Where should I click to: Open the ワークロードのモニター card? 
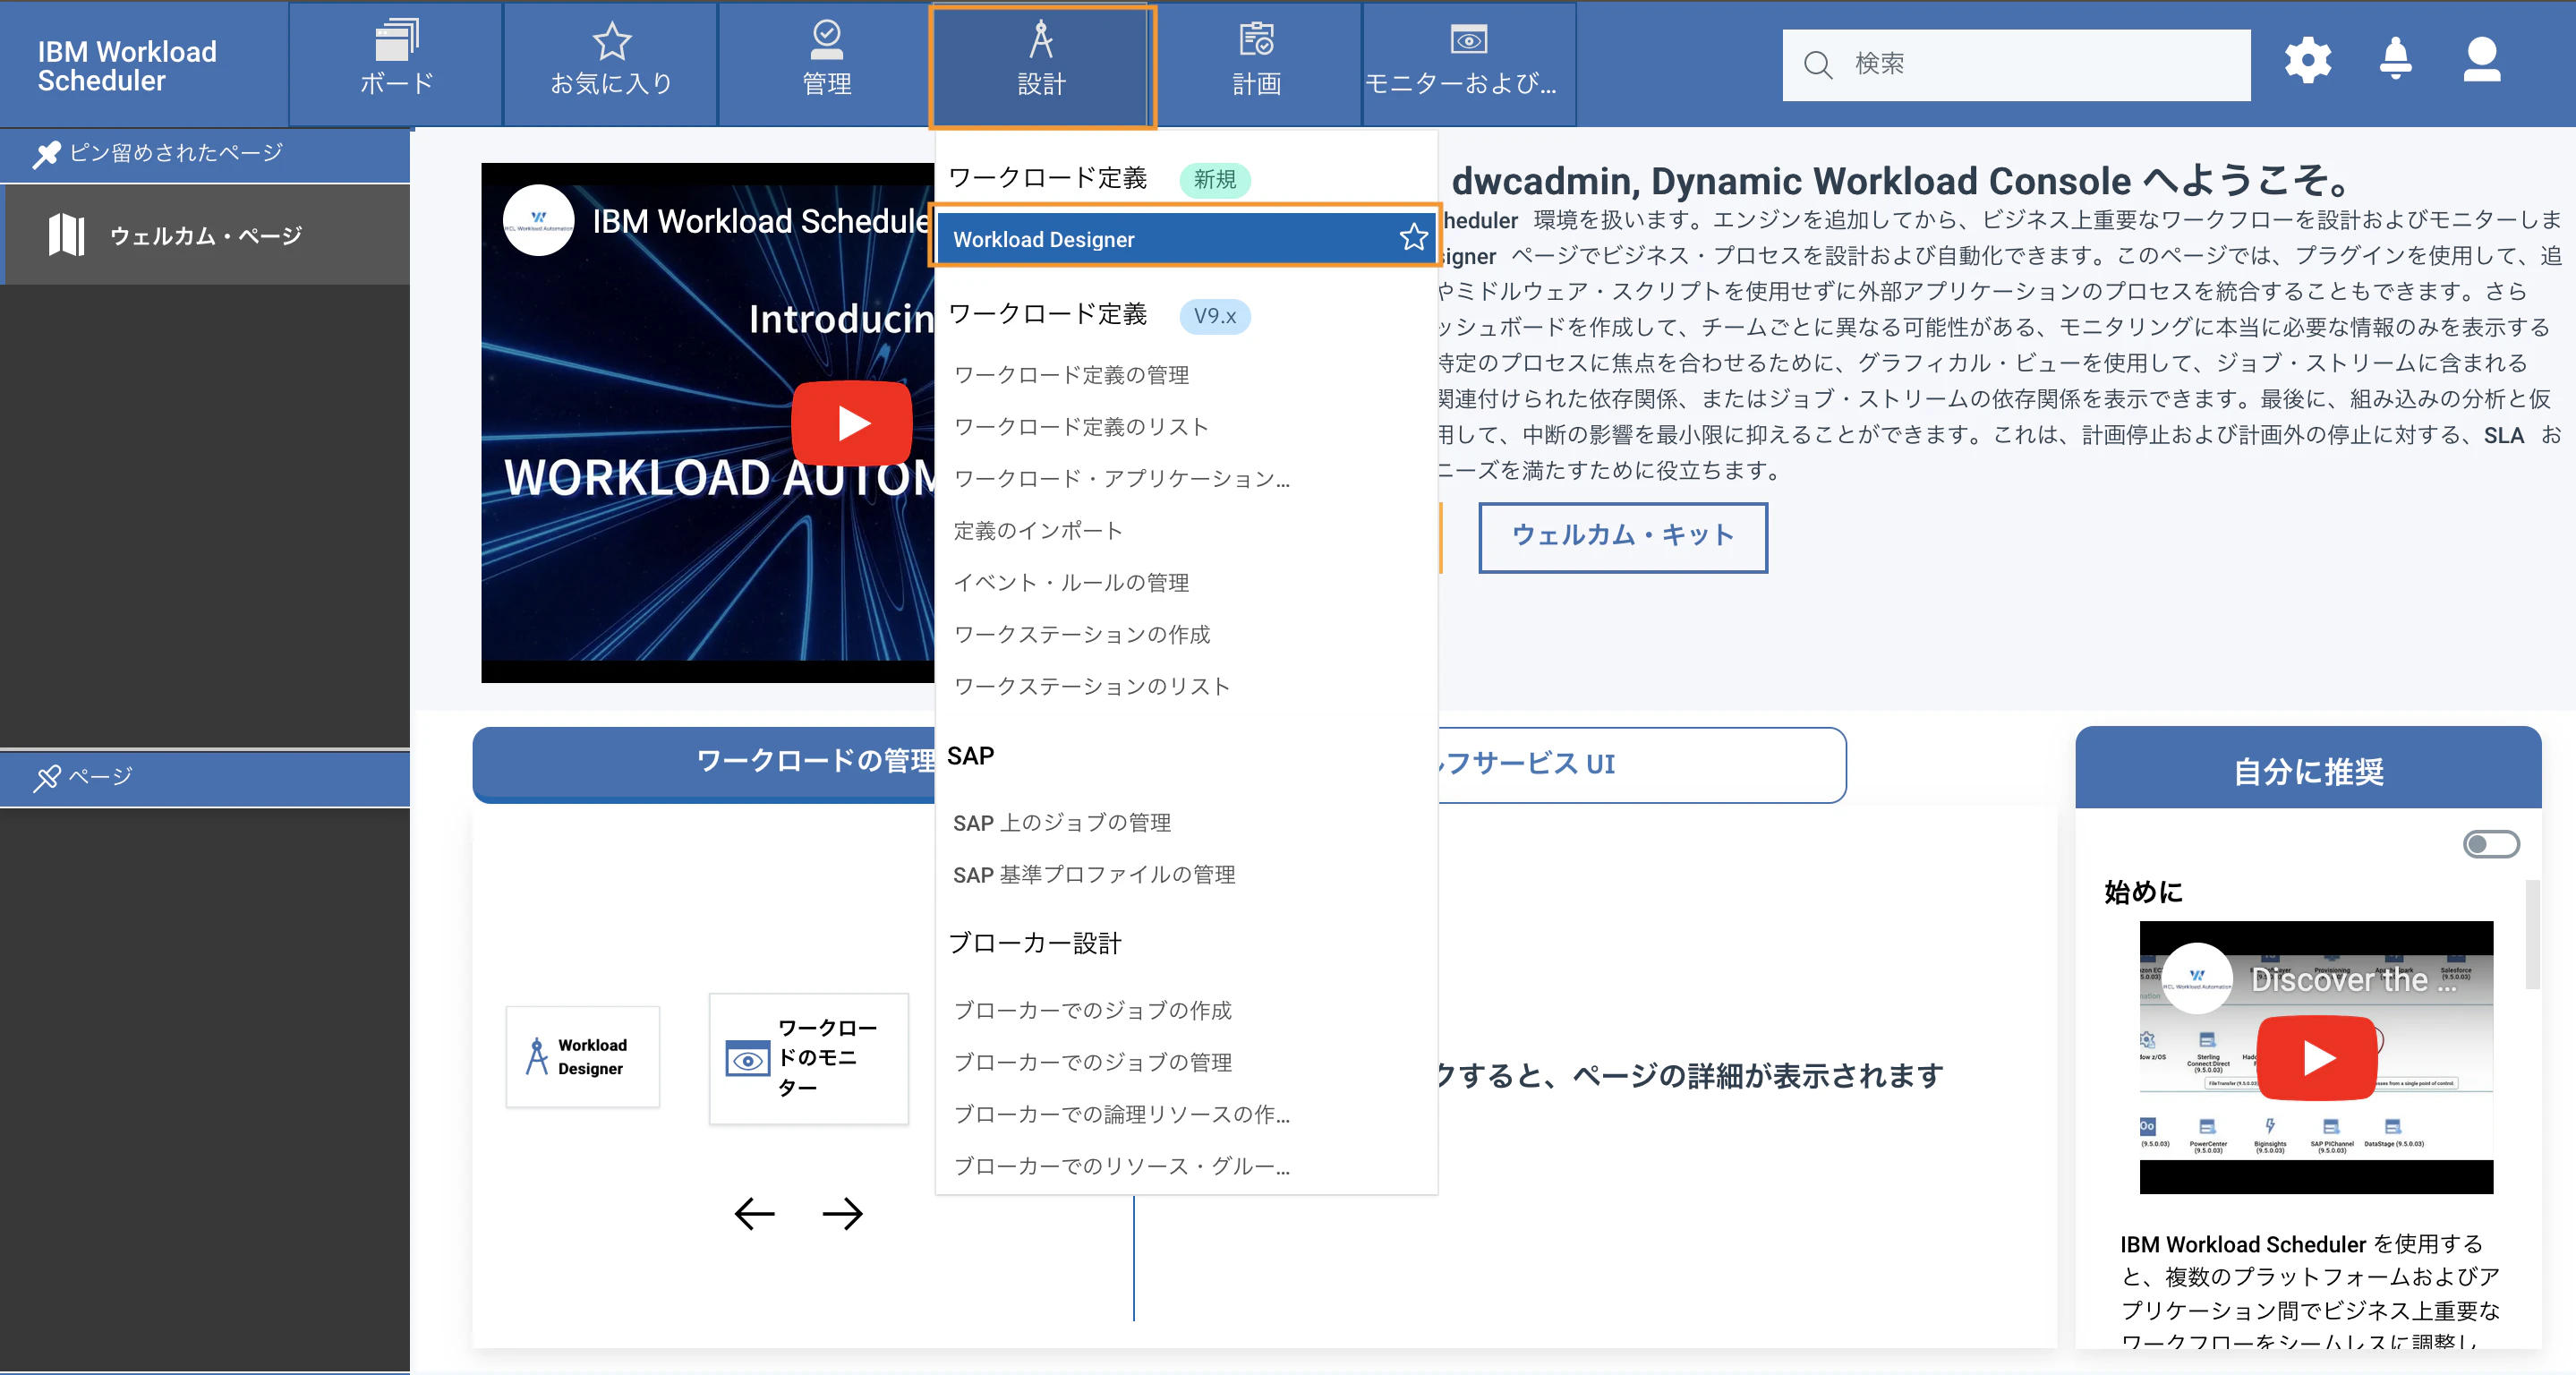pos(808,1060)
